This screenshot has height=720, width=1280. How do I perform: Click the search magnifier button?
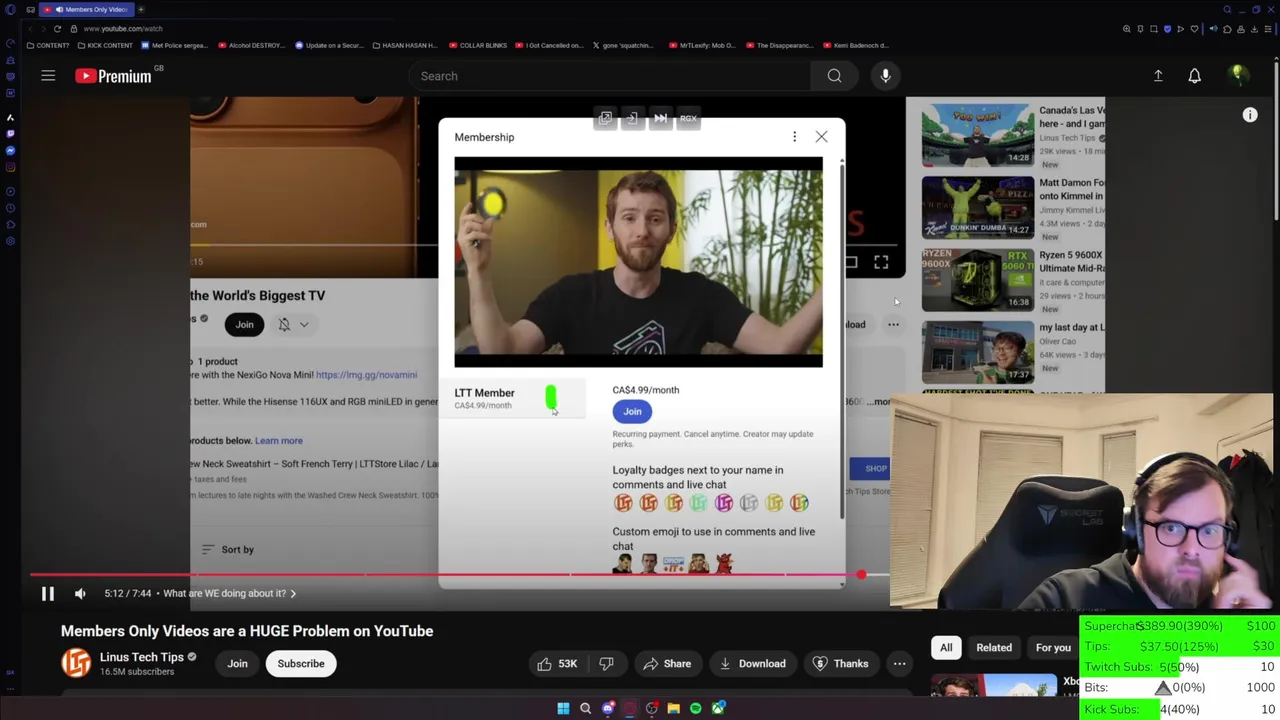834,76
